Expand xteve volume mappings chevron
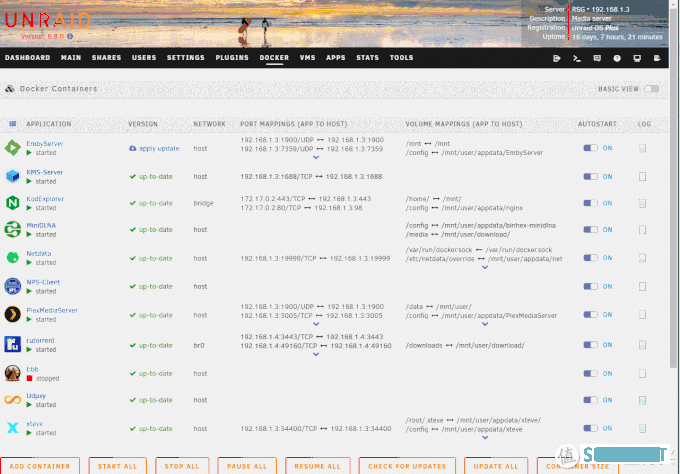The width and height of the screenshot is (680, 474). coord(485,438)
